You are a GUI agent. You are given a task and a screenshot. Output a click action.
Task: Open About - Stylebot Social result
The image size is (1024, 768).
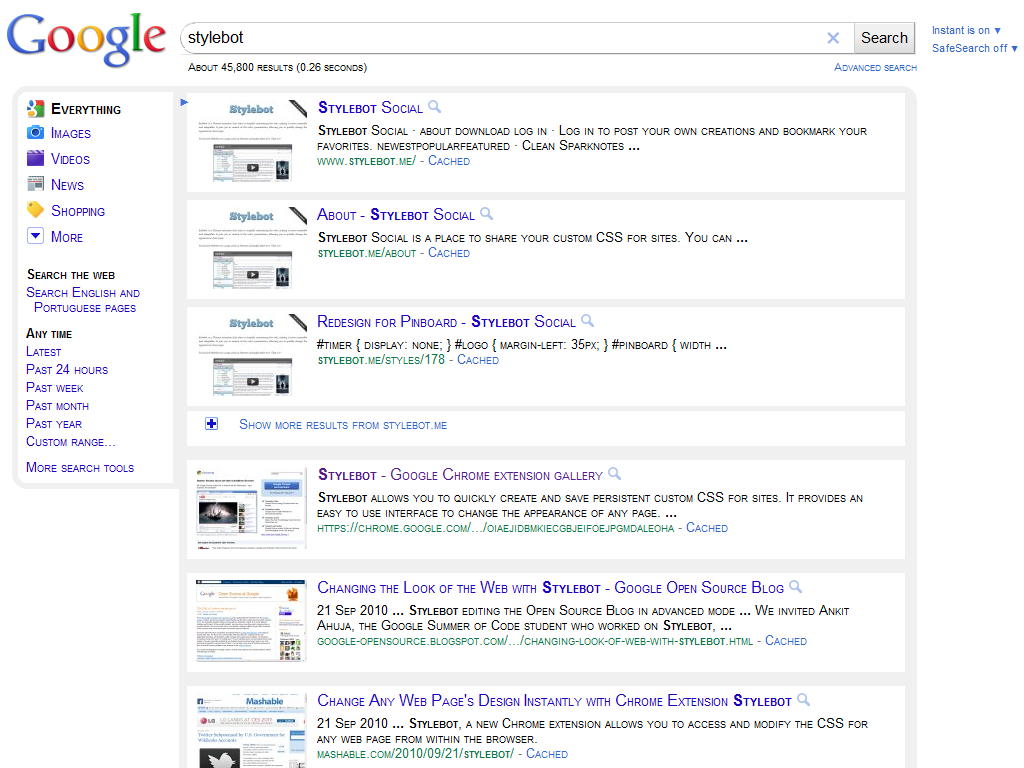pyautogui.click(x=396, y=215)
